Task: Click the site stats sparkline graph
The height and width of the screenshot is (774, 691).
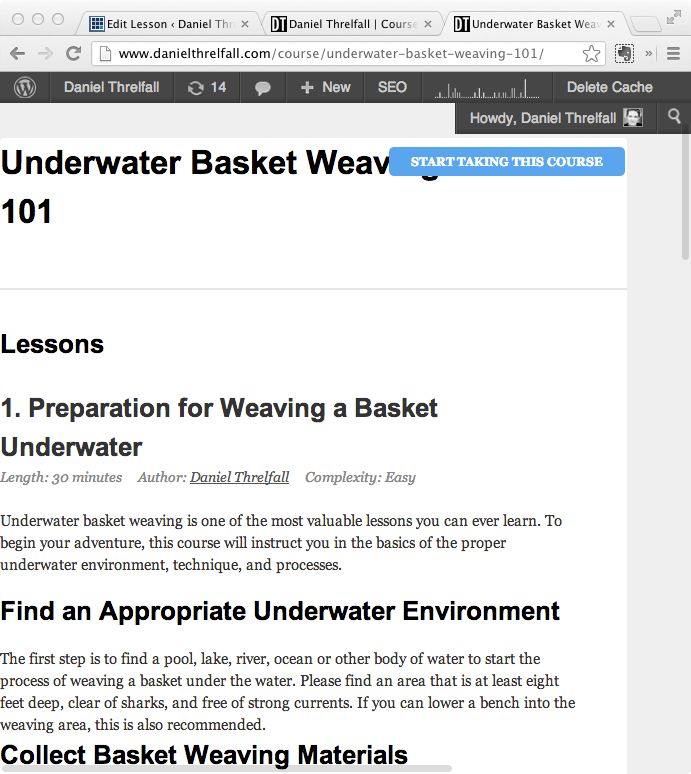Action: tap(487, 88)
